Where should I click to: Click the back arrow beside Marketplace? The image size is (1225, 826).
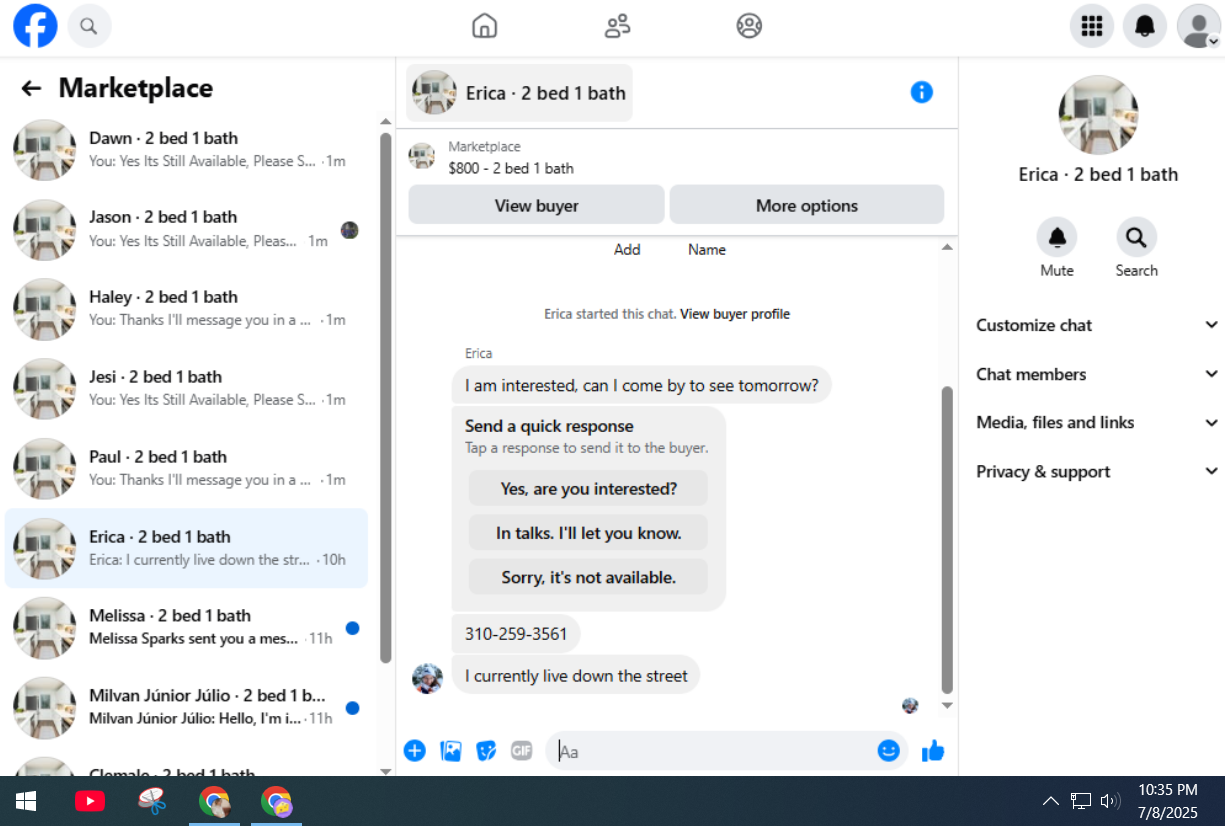point(31,89)
